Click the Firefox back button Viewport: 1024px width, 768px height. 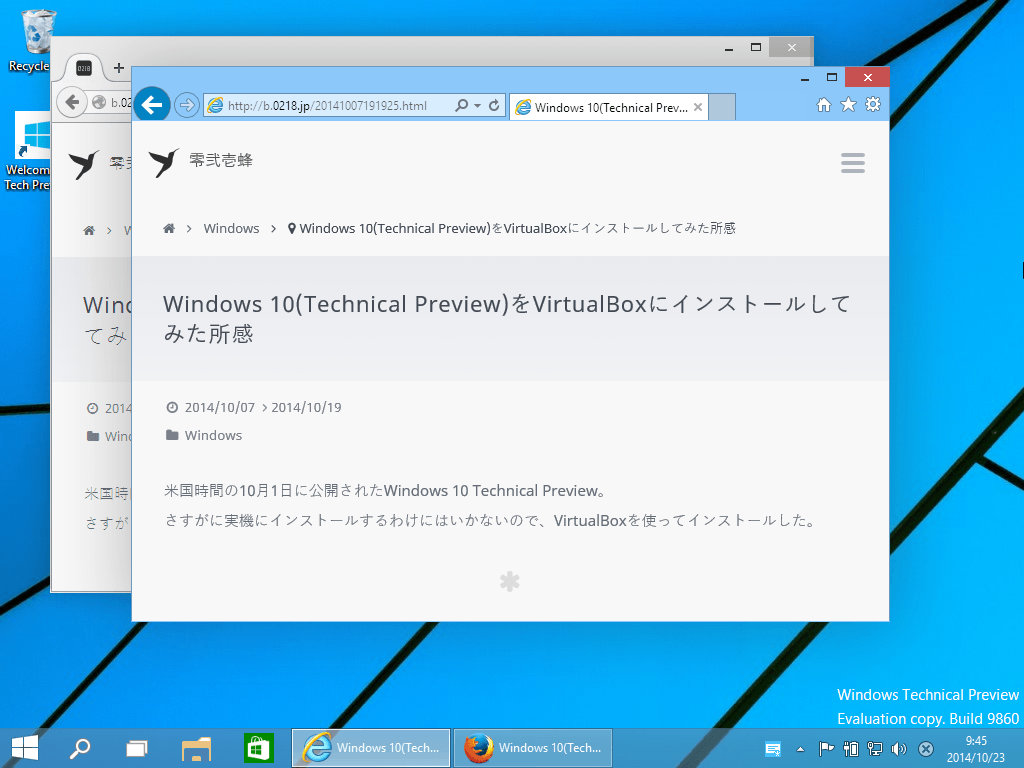pyautogui.click(x=72, y=103)
